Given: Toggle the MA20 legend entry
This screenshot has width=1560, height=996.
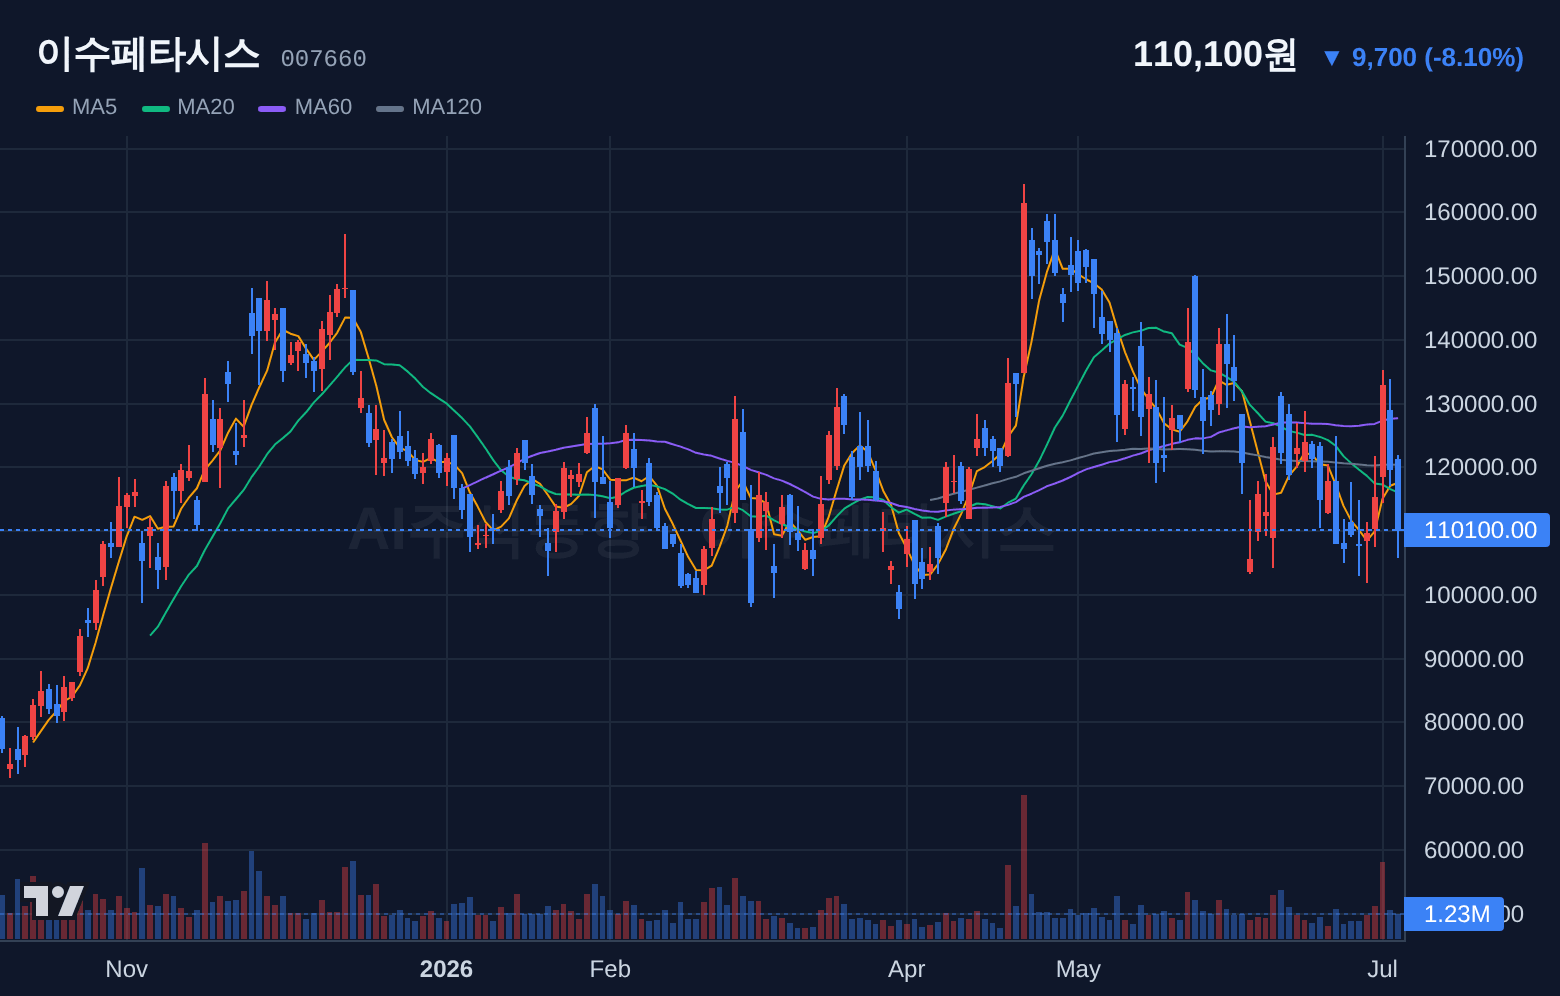Looking at the screenshot, I should coord(188,107).
